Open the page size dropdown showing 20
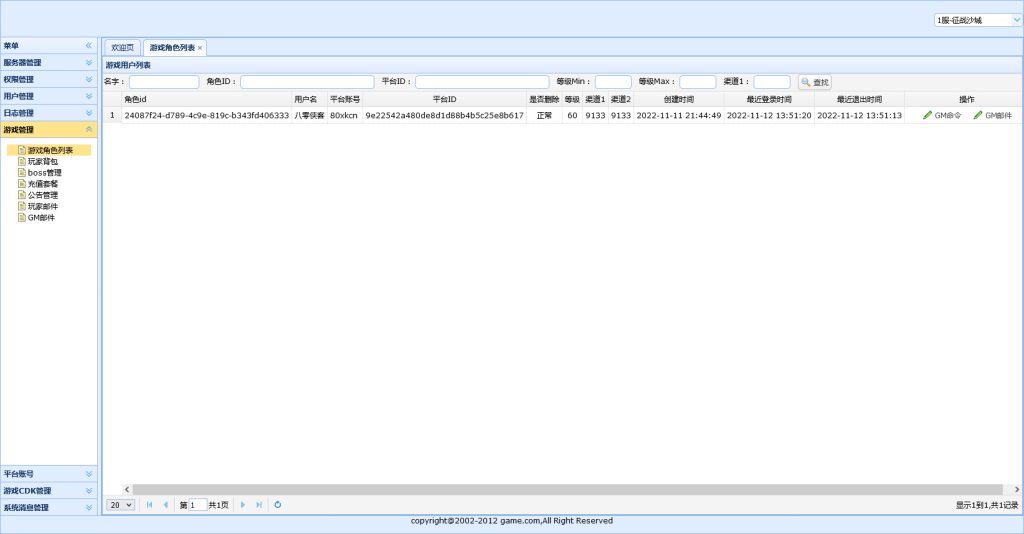The width and height of the screenshot is (1024, 534). (x=120, y=505)
